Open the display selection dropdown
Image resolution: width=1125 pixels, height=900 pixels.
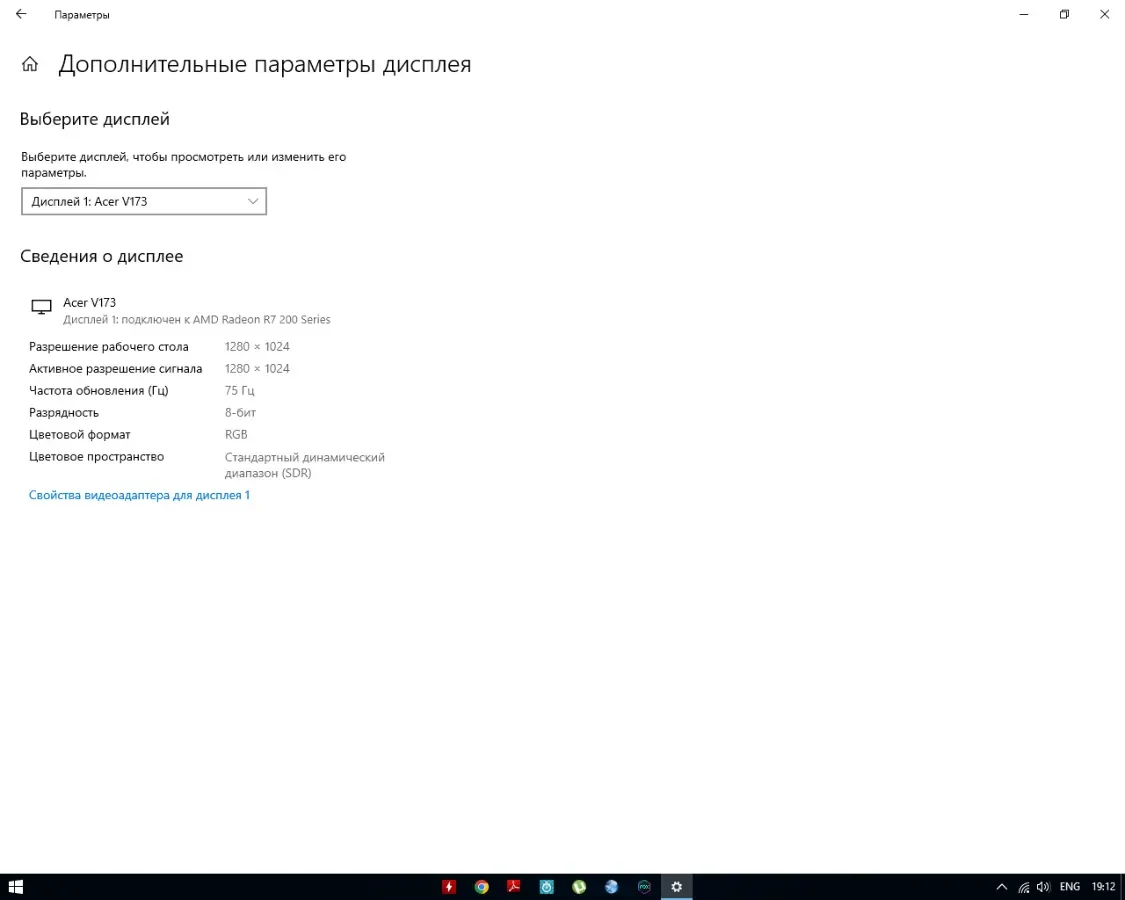(143, 201)
